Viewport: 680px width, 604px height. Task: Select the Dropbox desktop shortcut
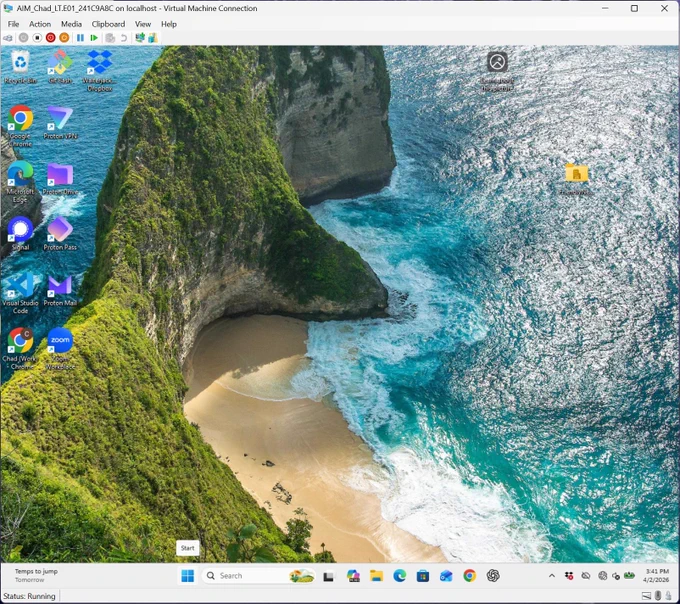(100, 70)
